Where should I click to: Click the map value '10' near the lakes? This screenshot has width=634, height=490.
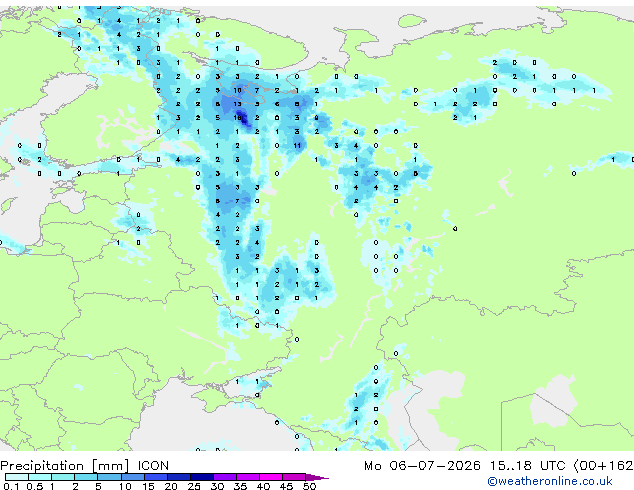click(237, 90)
